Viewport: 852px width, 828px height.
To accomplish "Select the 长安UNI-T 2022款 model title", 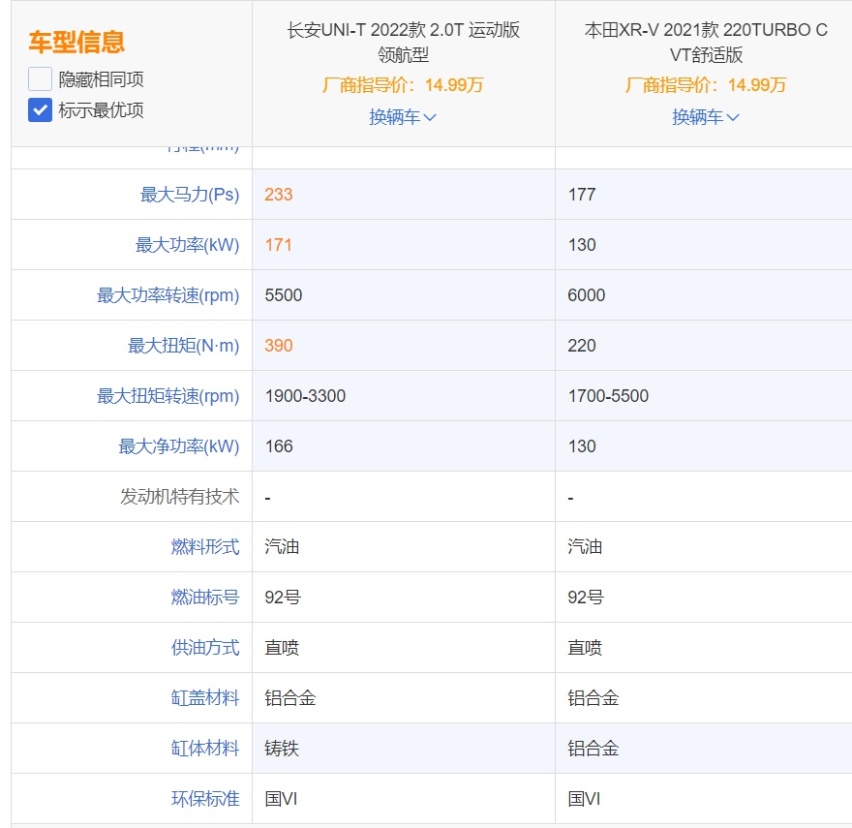I will [x=403, y=42].
